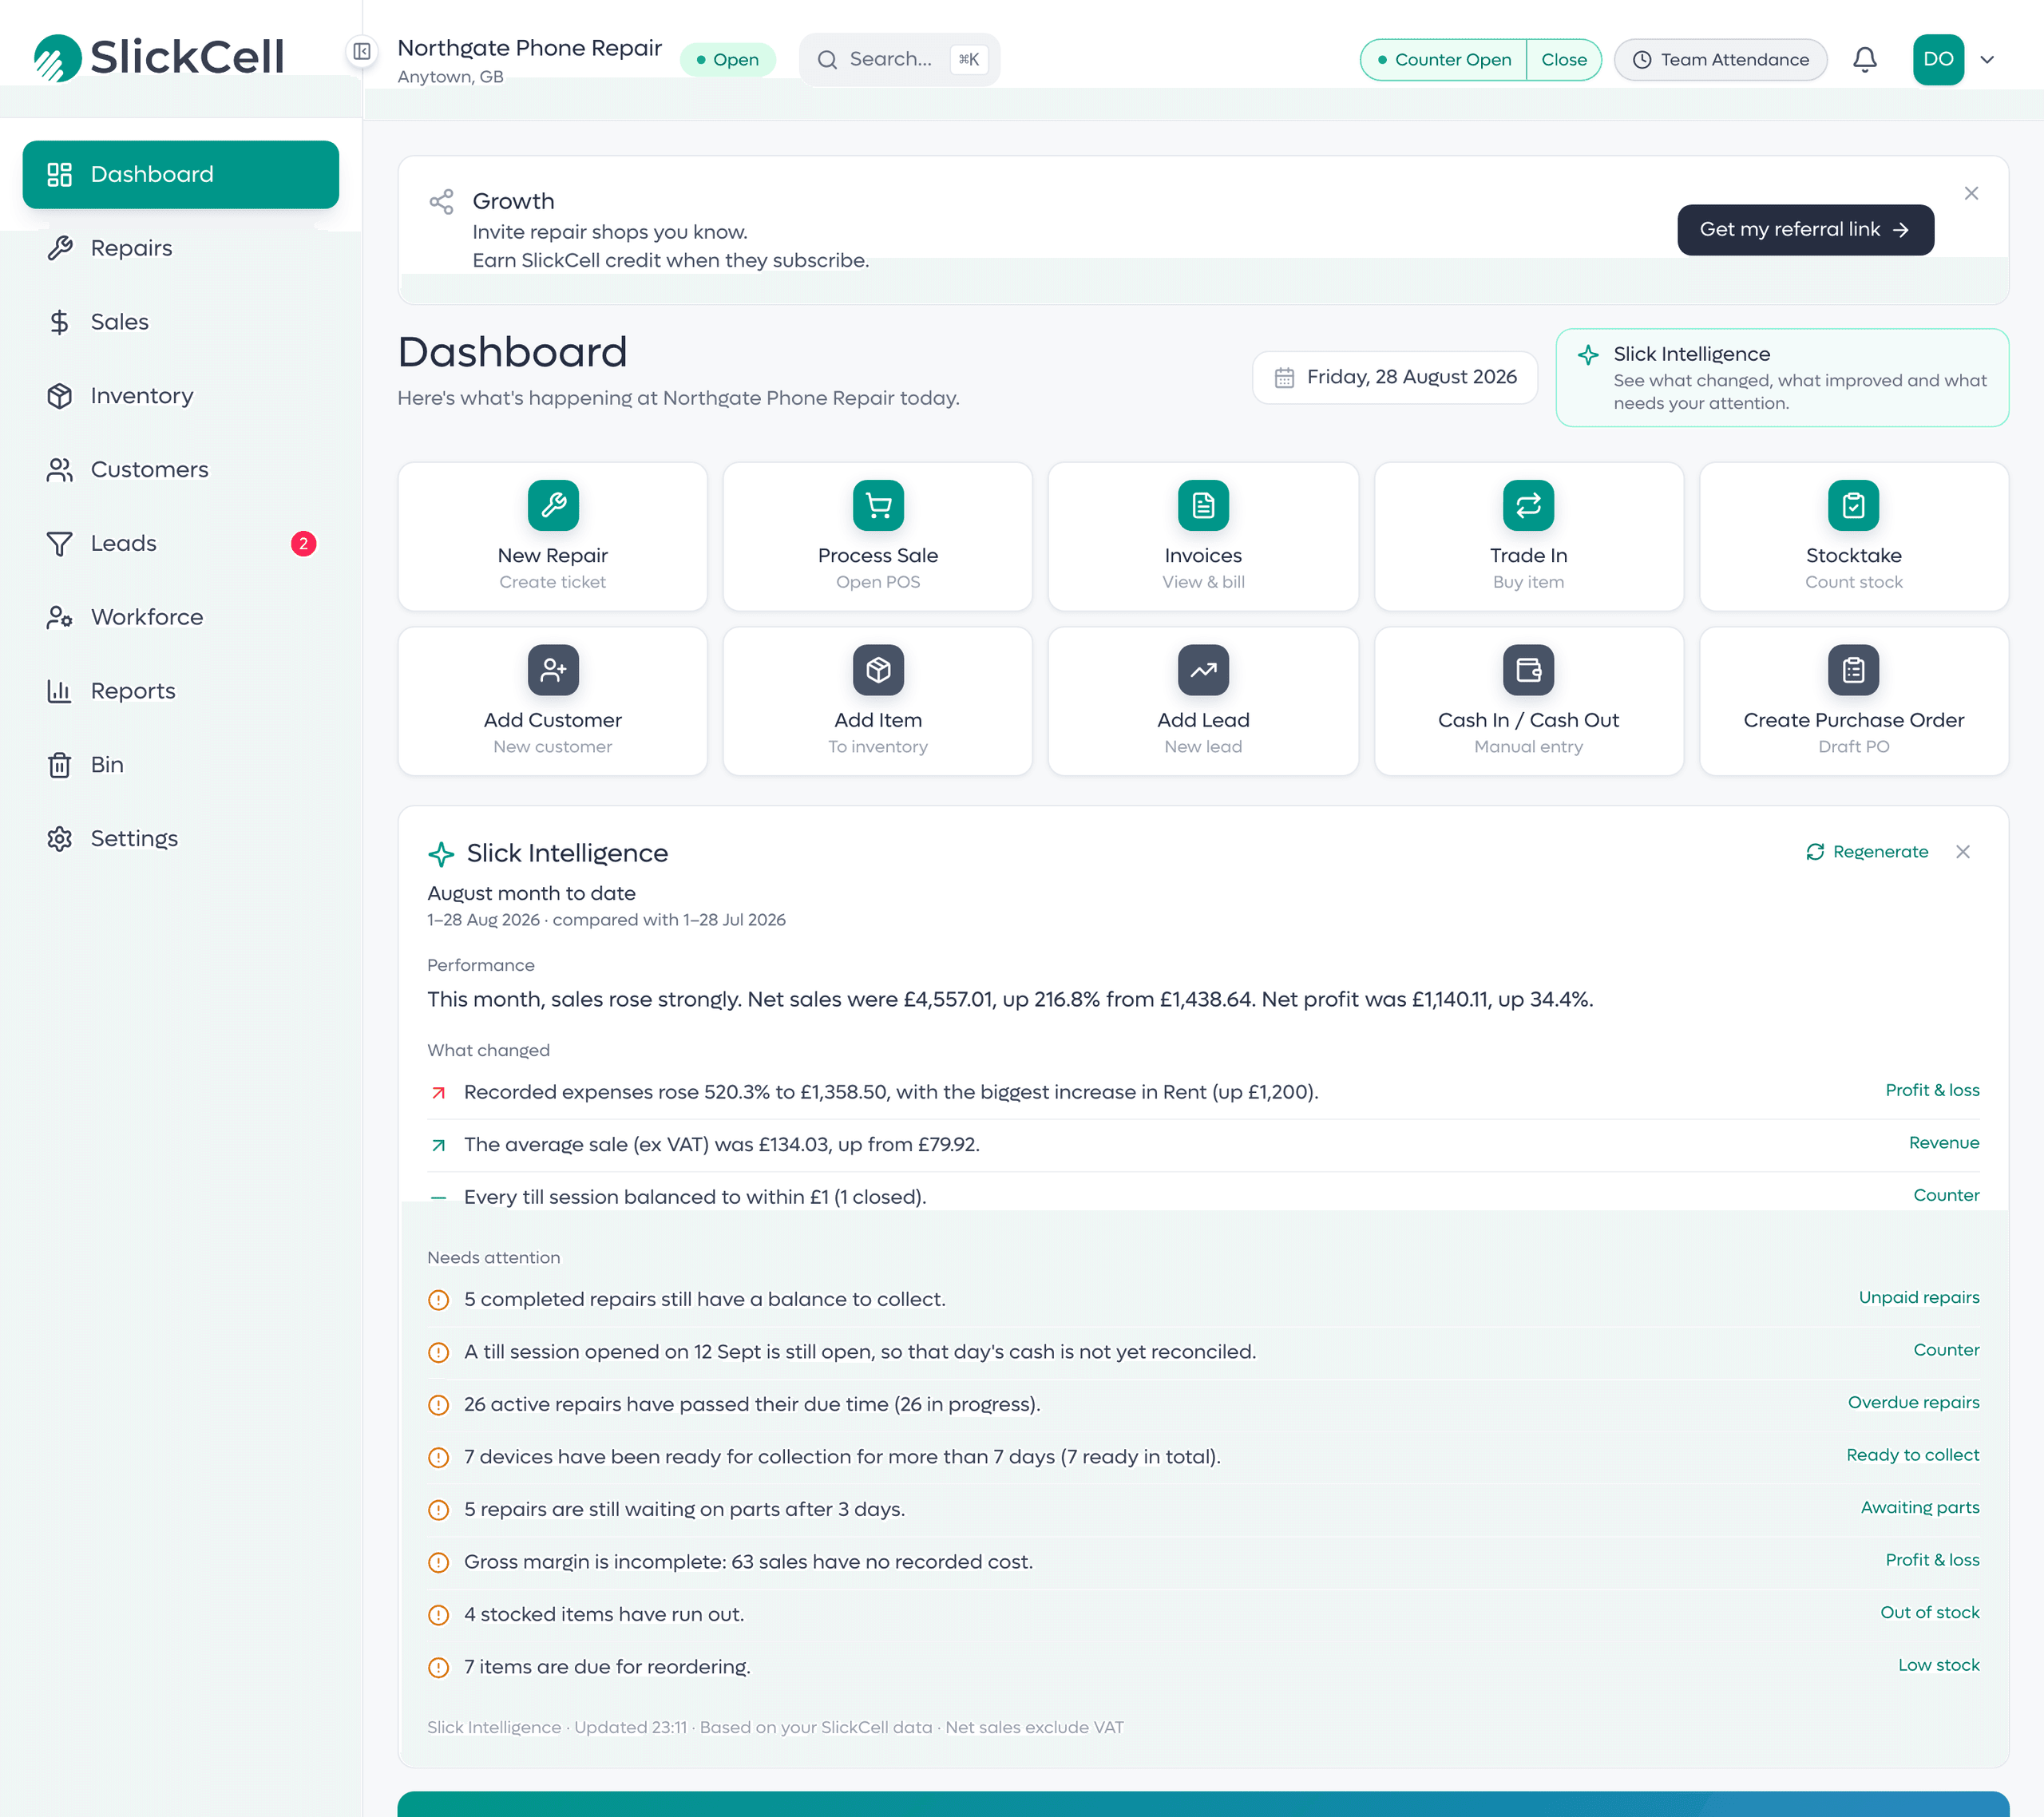Image resolution: width=2044 pixels, height=1817 pixels.
Task: Open Team Attendance
Action: click(x=1720, y=59)
